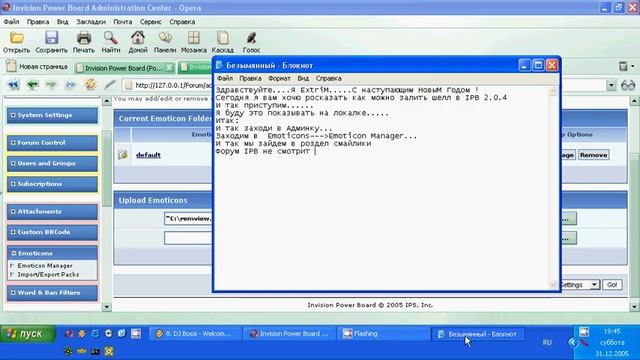Open the Панели toolbar icon
The image size is (640, 360).
click(165, 38)
